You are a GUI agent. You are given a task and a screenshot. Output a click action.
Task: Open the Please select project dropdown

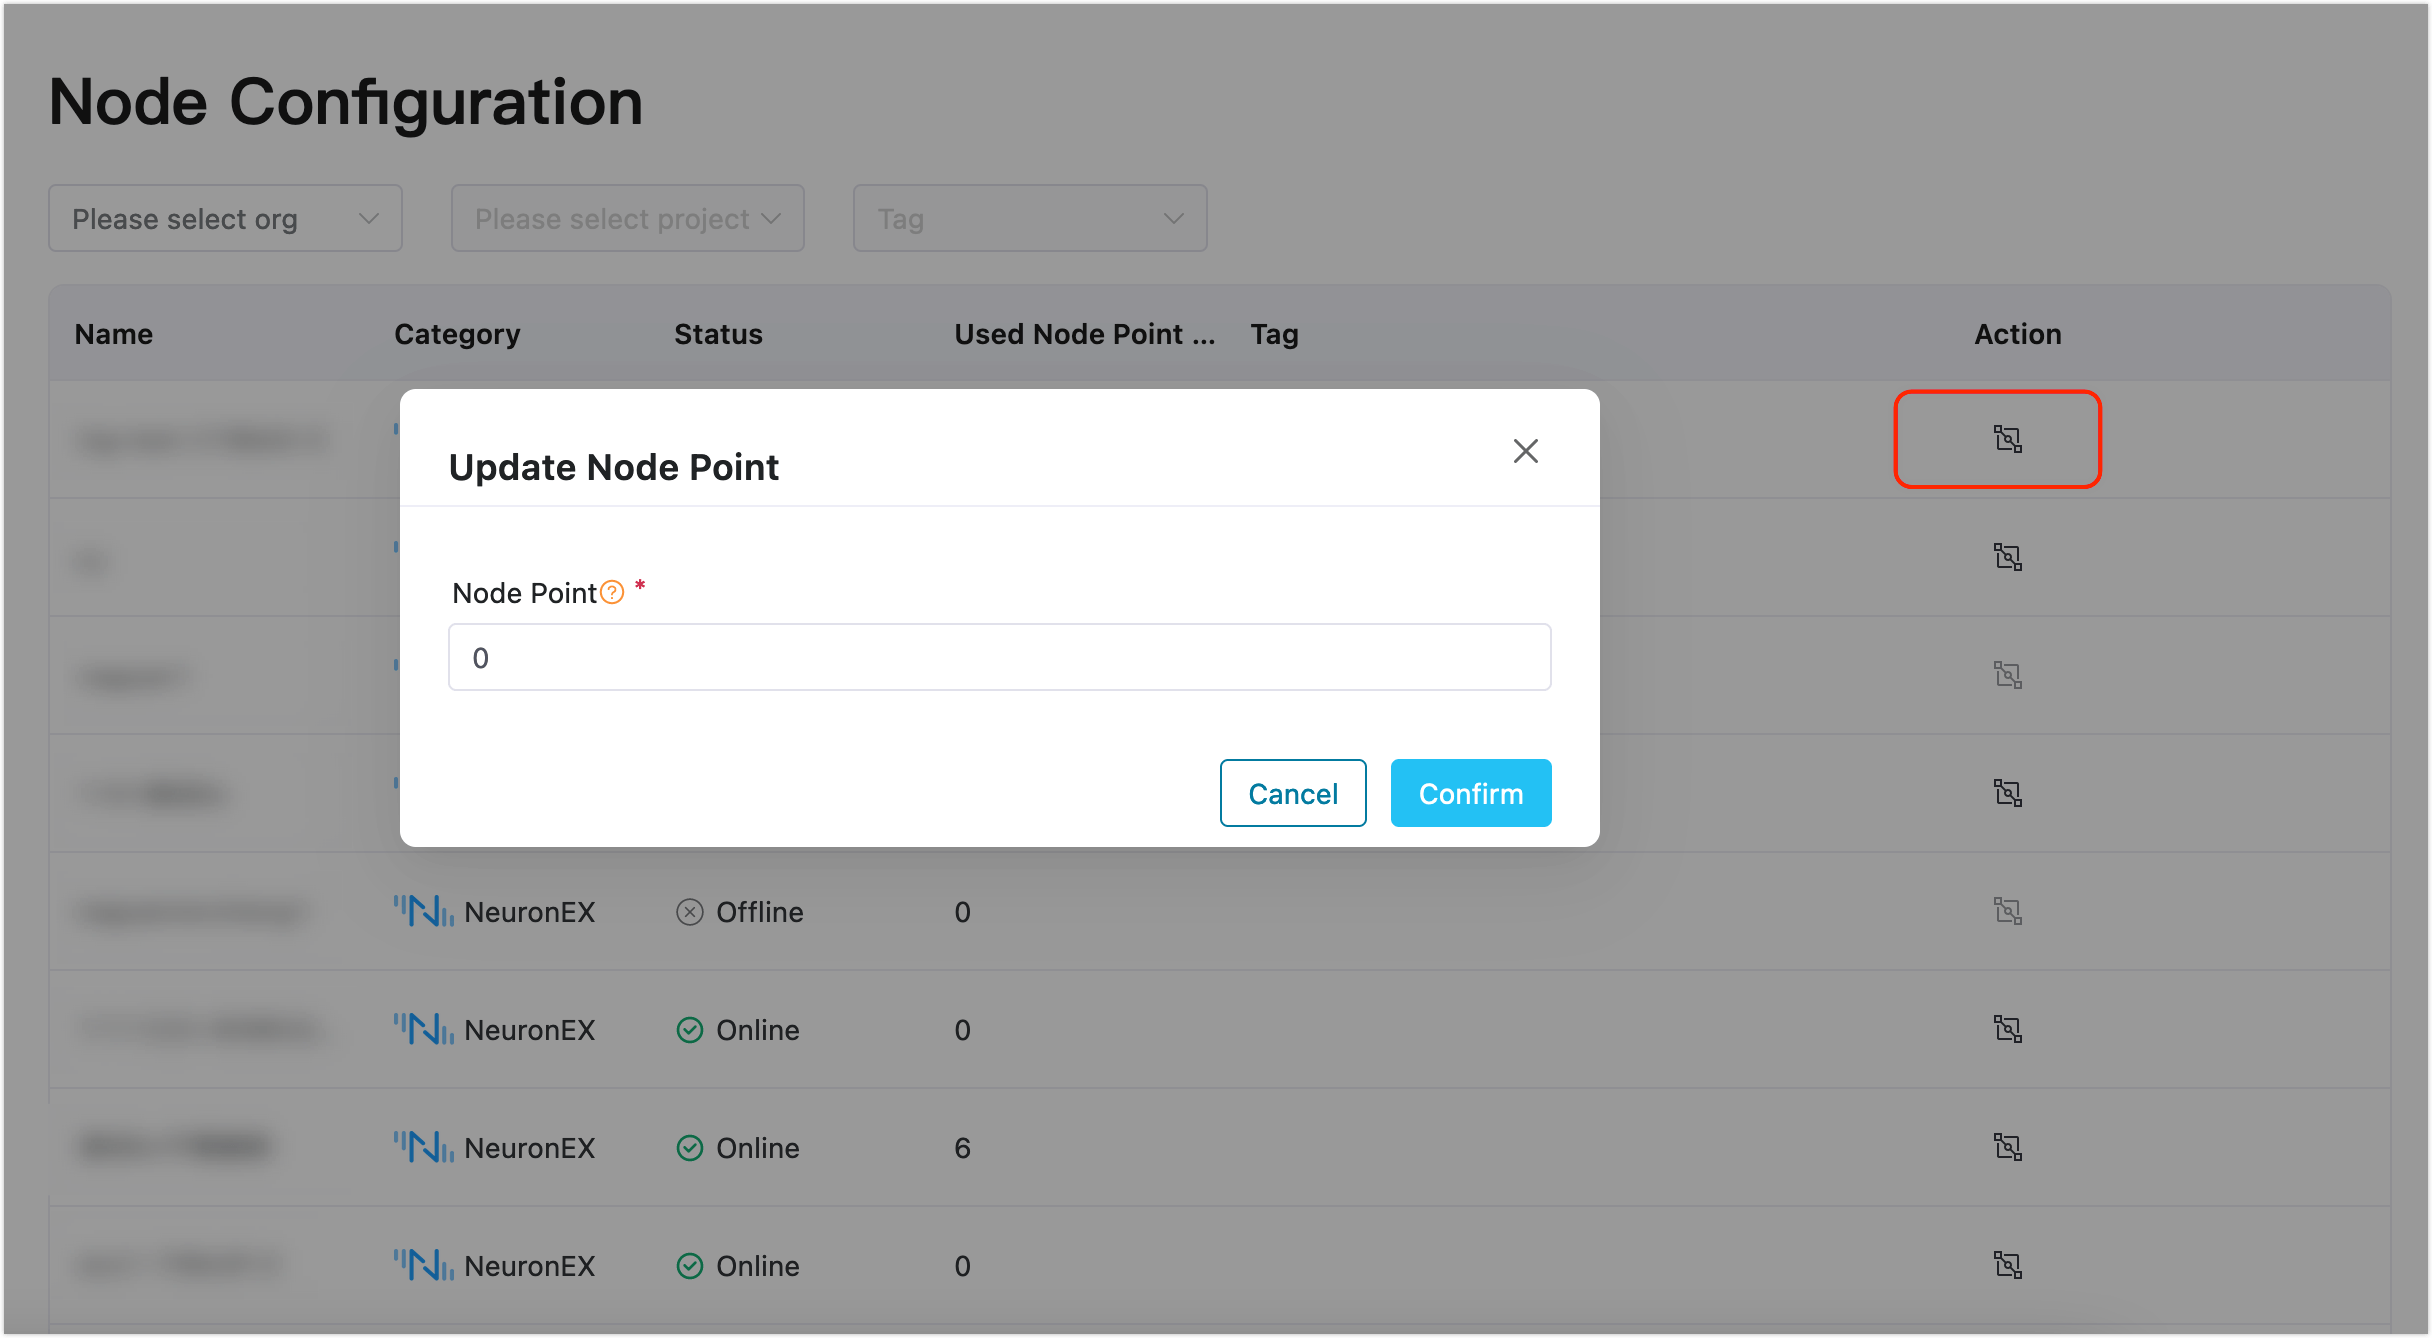tap(627, 218)
